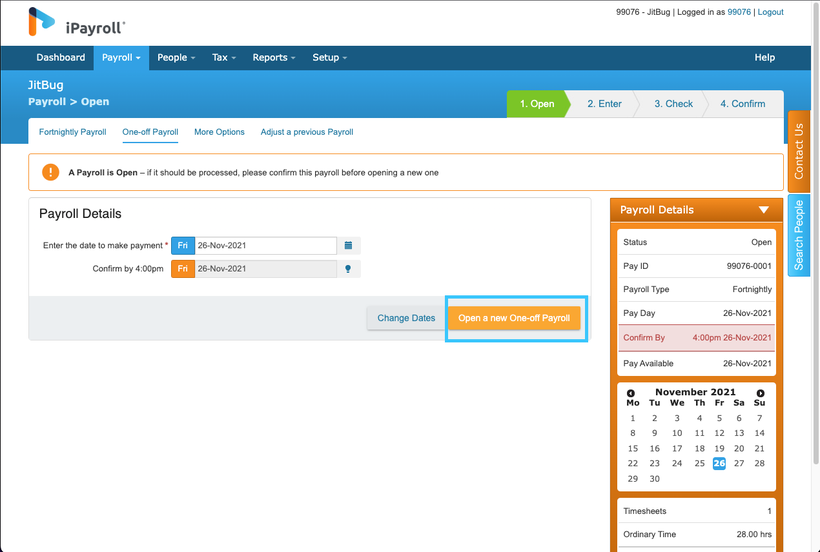This screenshot has height=552, width=820.
Task: Select highlighted 26 in November calendar
Action: click(x=719, y=463)
